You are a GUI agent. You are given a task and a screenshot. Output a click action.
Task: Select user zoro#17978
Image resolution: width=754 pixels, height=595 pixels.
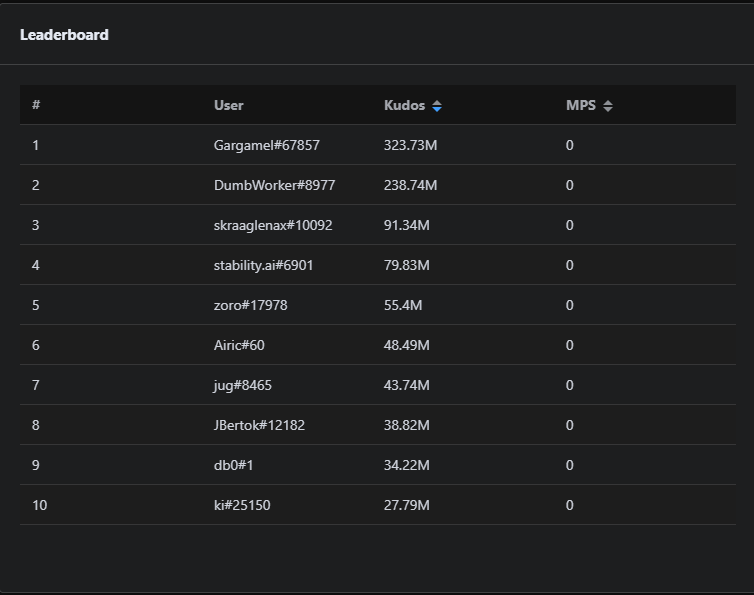coord(251,305)
